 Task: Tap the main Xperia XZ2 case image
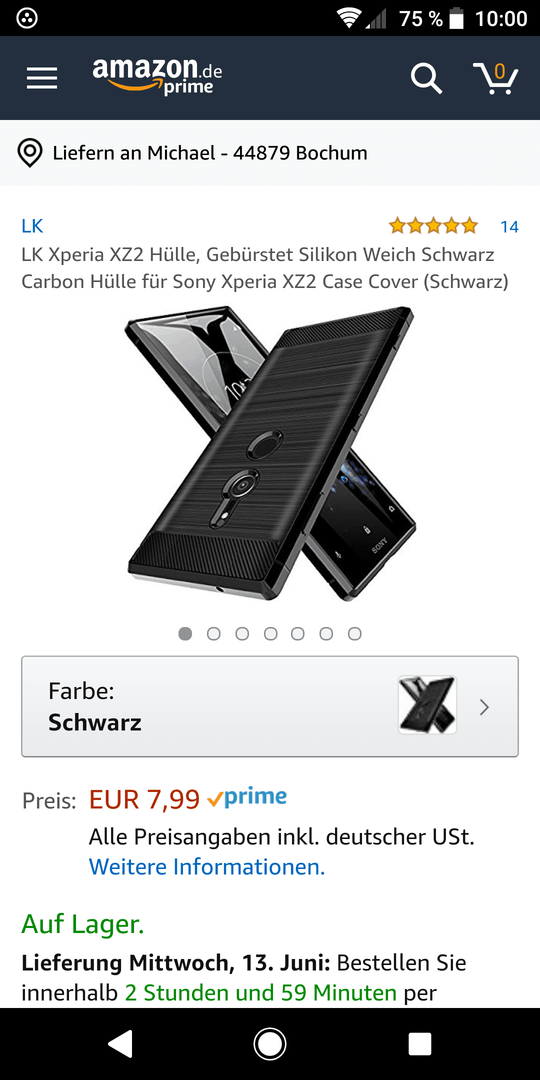point(270,455)
